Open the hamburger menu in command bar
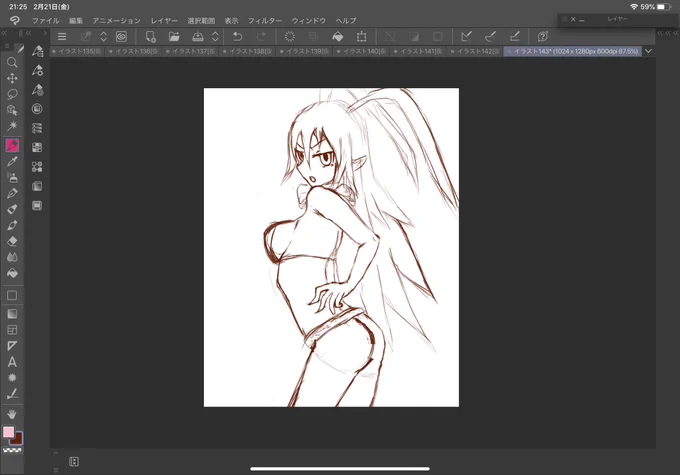Image resolution: width=680 pixels, height=475 pixels. (x=62, y=36)
